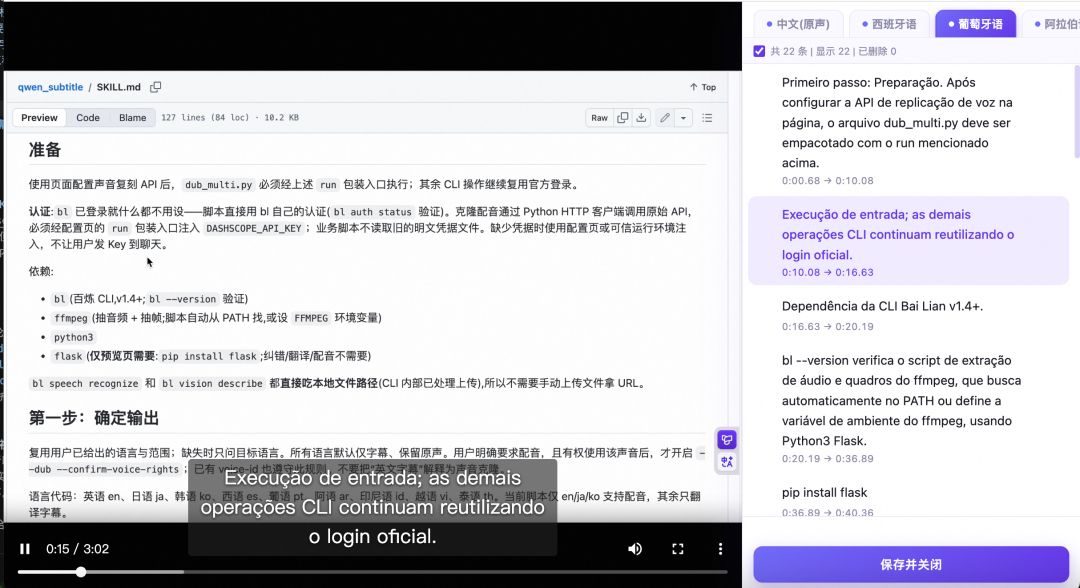Select 葡萄牙语 subtitle tab
The height and width of the screenshot is (588, 1080).
coord(975,24)
